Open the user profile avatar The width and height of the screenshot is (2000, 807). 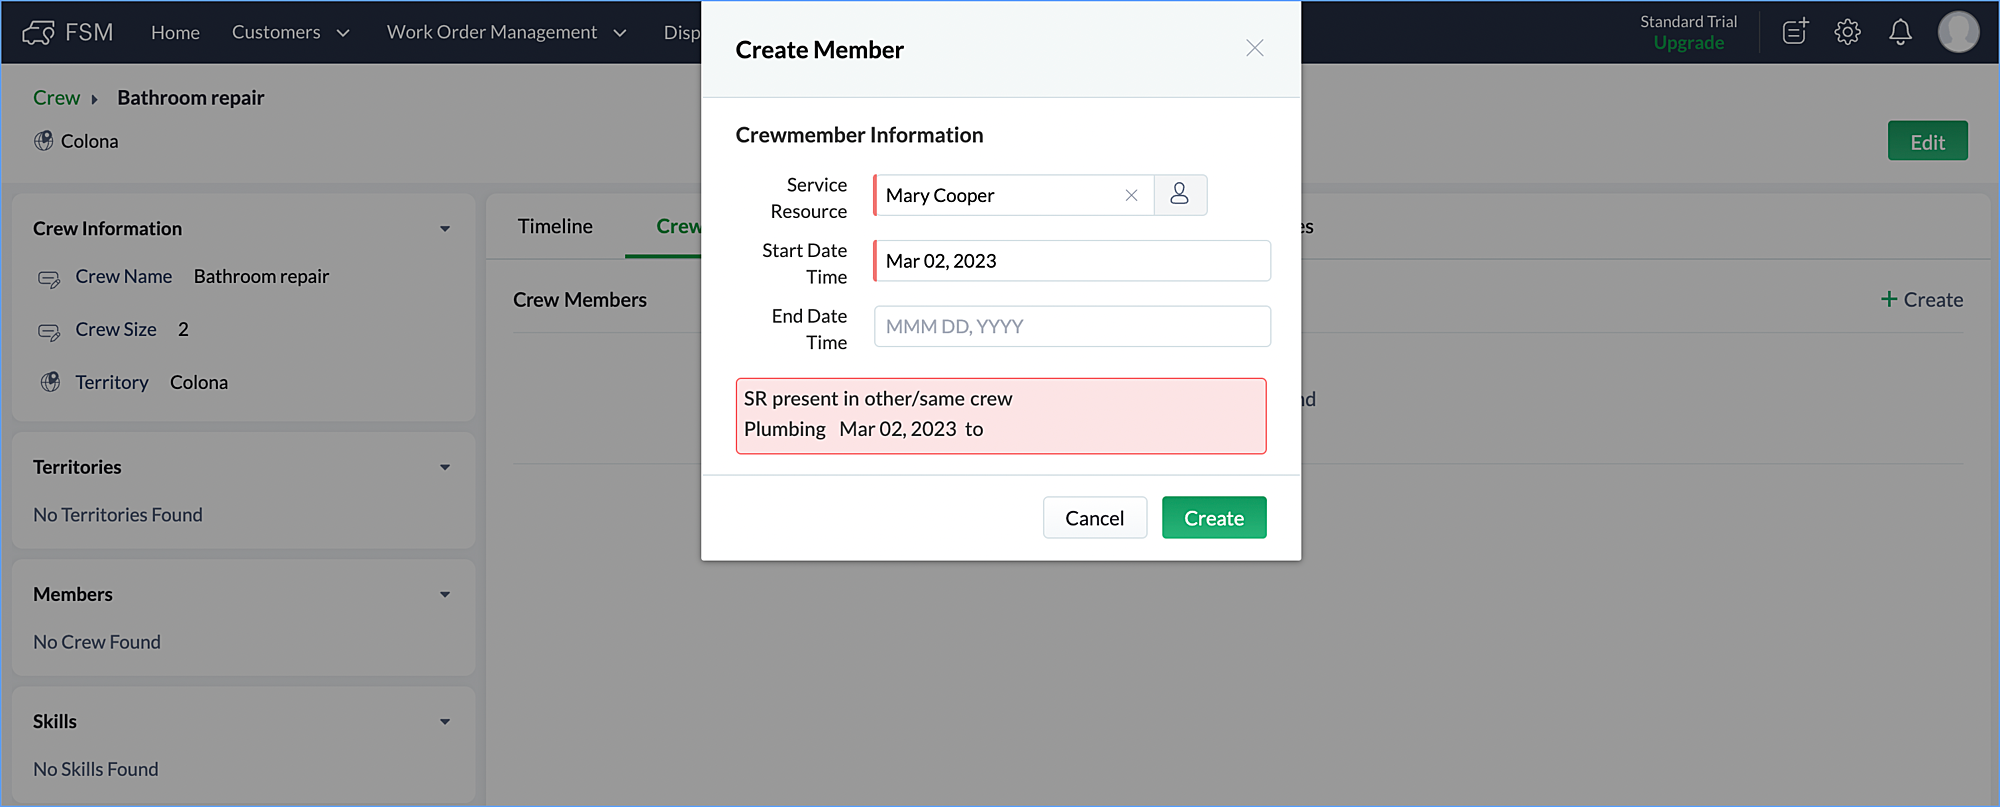coord(1957,32)
